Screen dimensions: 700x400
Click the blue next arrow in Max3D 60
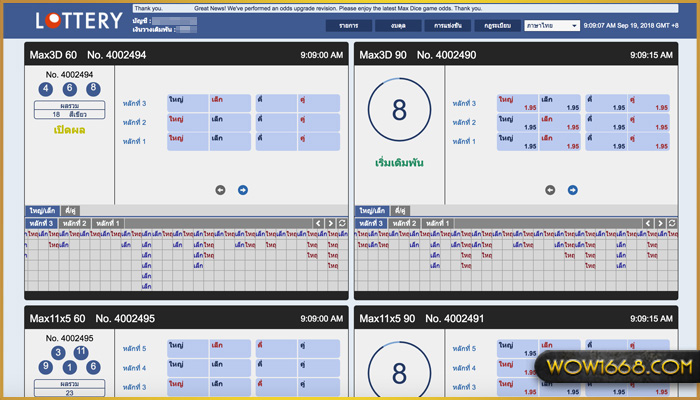pos(243,190)
